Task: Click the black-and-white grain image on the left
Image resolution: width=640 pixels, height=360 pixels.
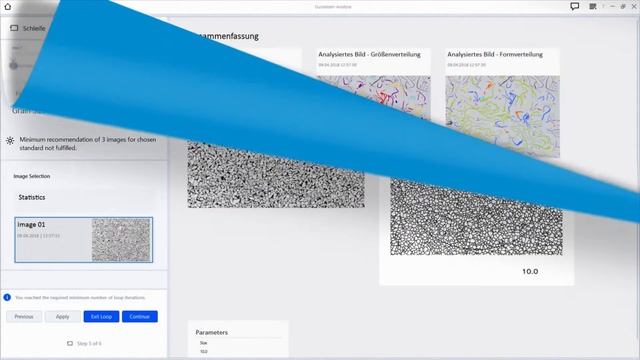Action: pyautogui.click(x=276, y=175)
